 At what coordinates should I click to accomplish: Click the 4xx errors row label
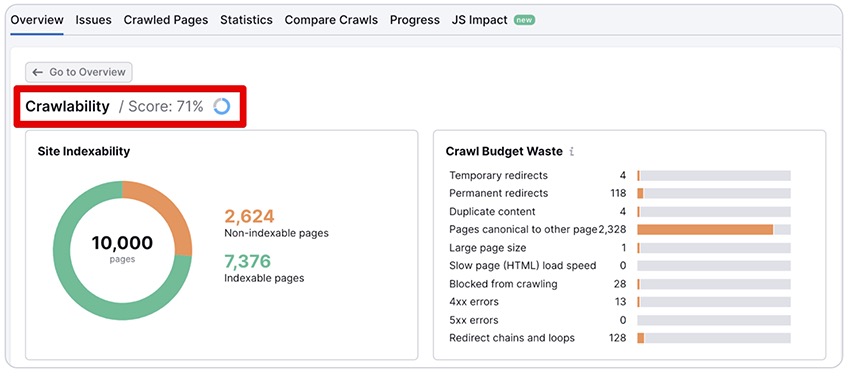474,302
